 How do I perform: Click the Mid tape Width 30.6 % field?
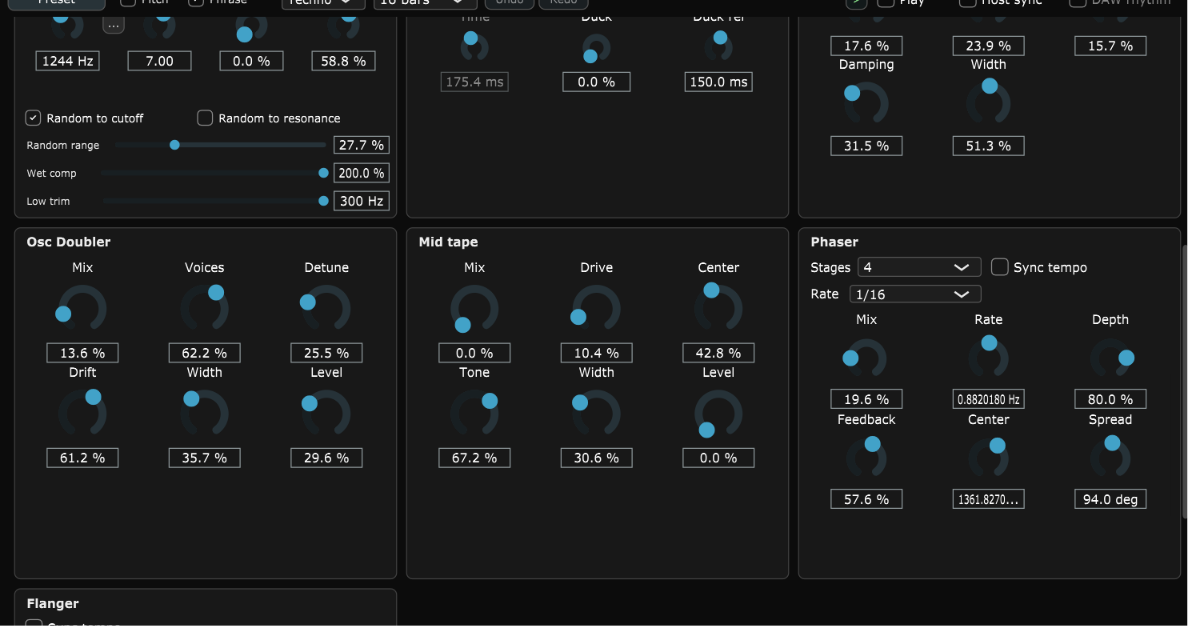click(596, 458)
